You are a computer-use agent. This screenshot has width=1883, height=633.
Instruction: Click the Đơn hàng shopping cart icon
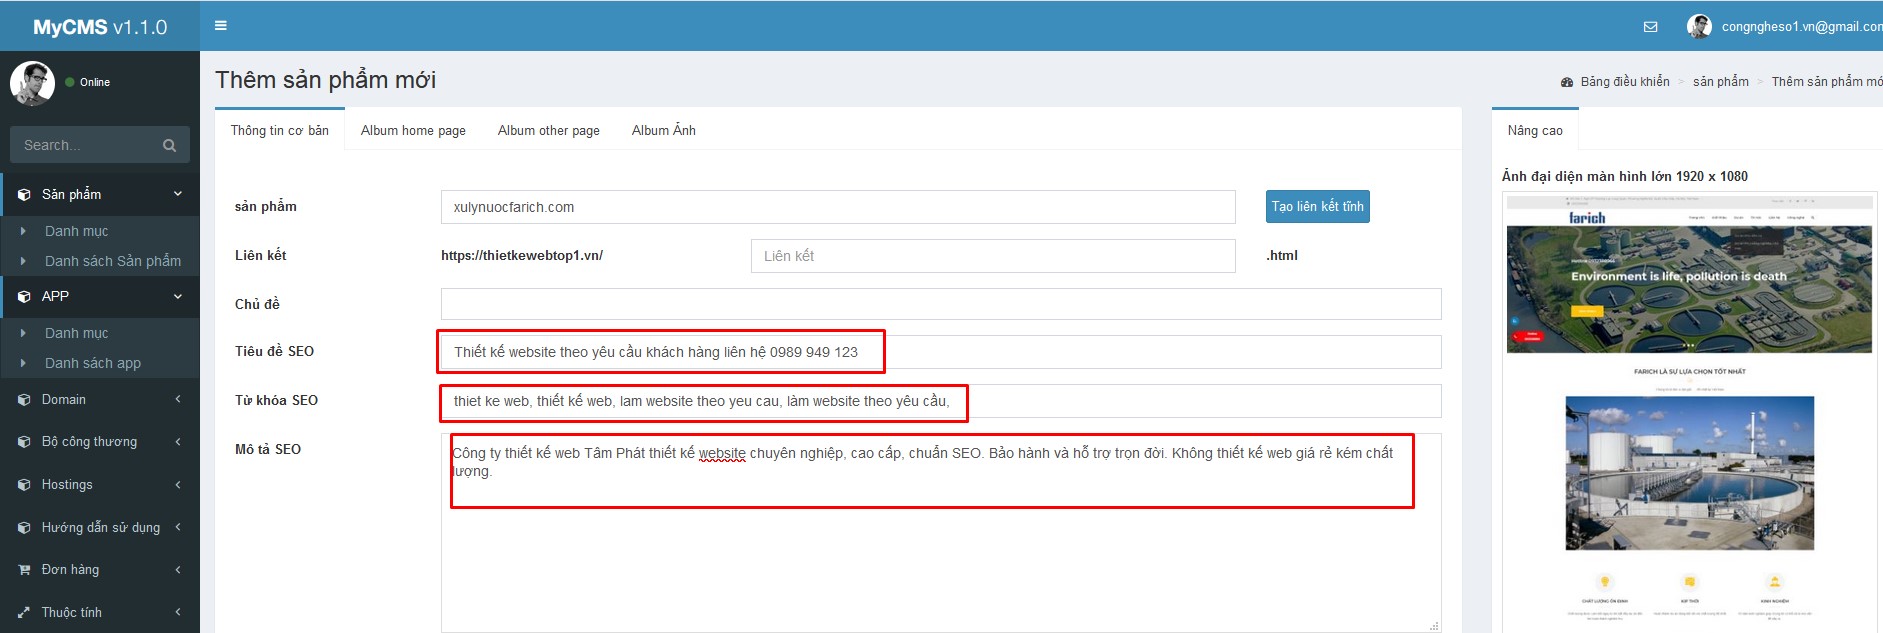[x=24, y=570]
